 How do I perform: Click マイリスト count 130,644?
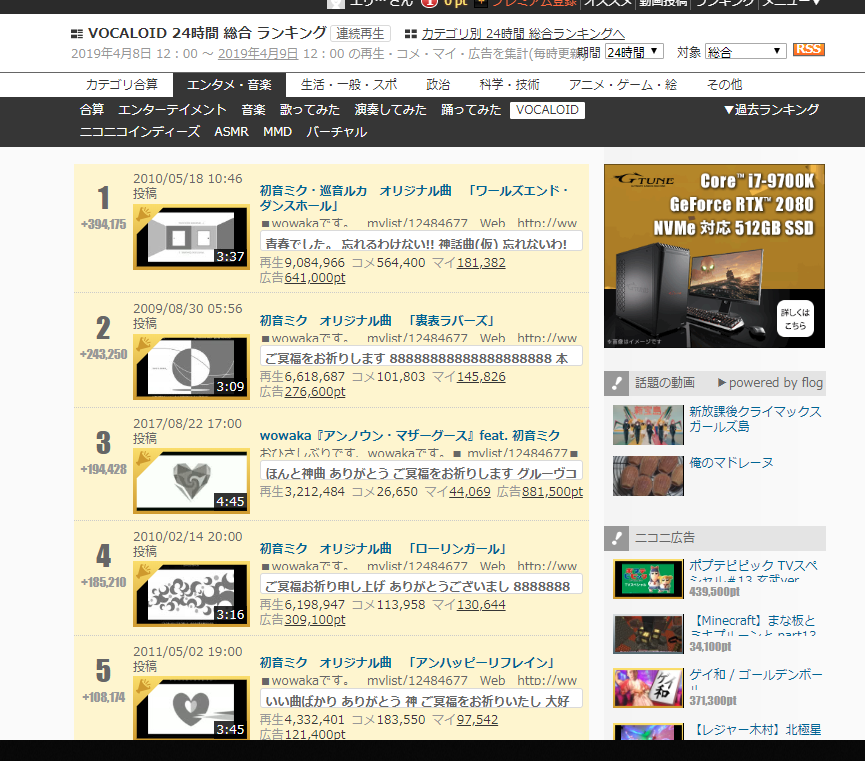[x=481, y=605]
